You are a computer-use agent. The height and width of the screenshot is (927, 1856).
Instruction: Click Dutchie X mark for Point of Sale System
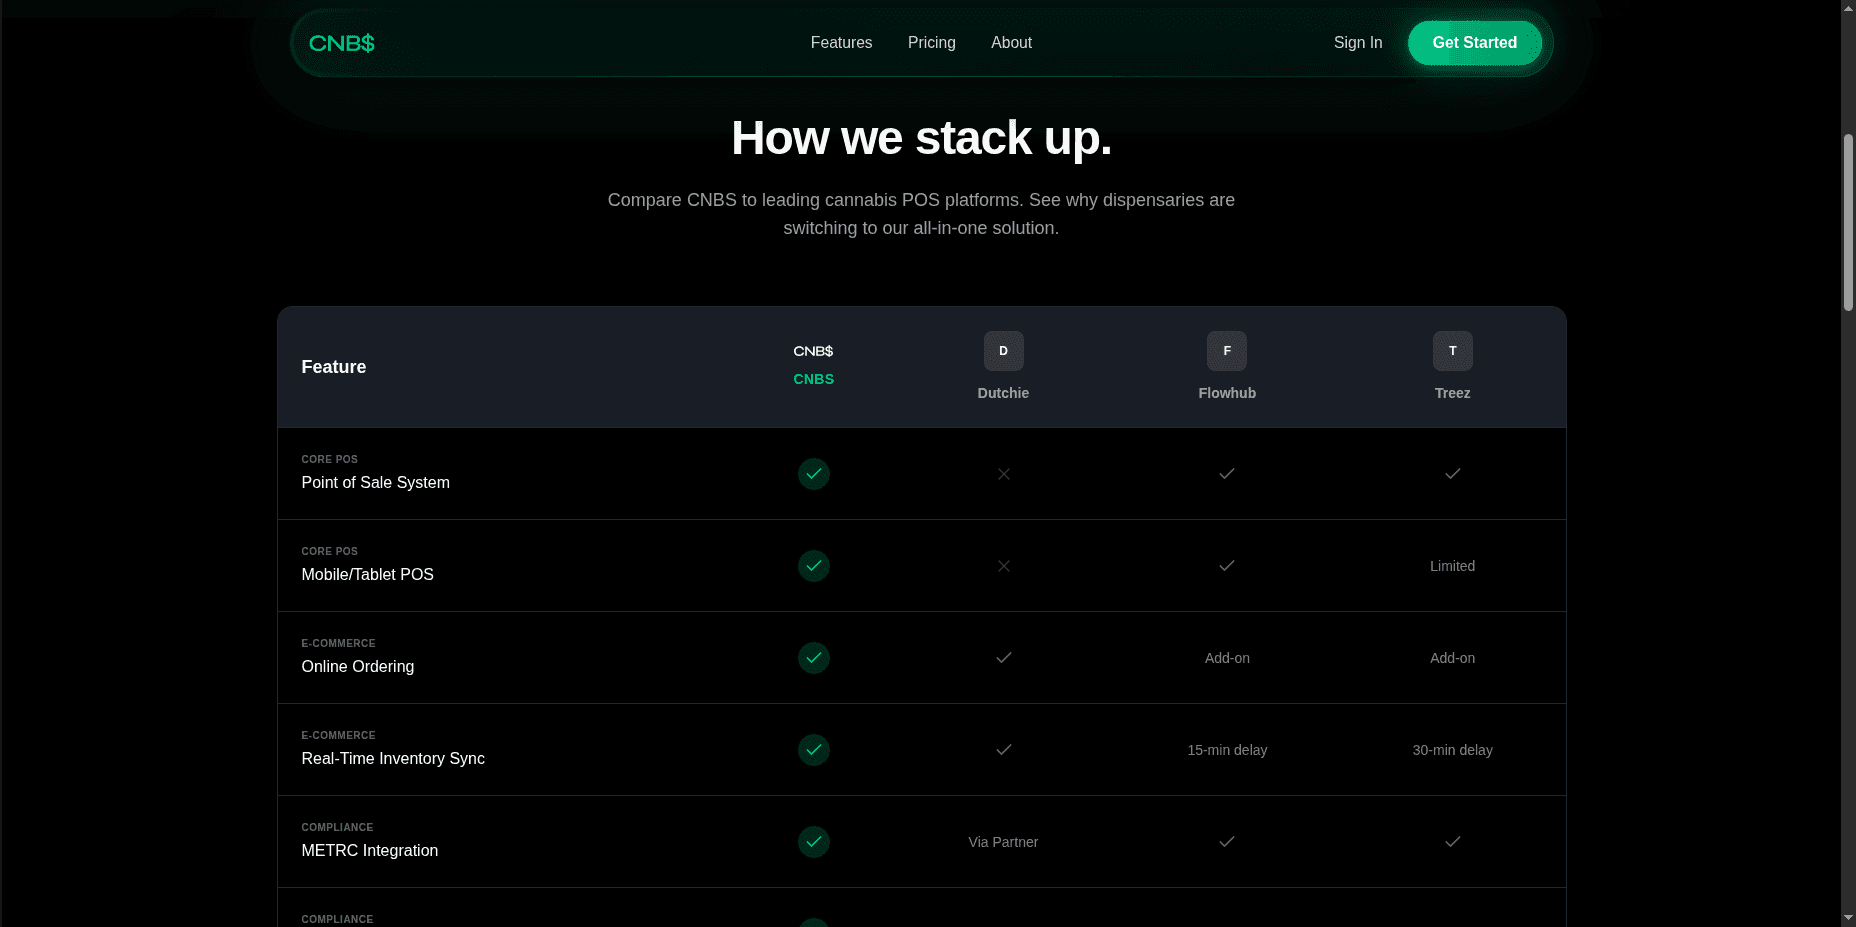pos(1003,474)
